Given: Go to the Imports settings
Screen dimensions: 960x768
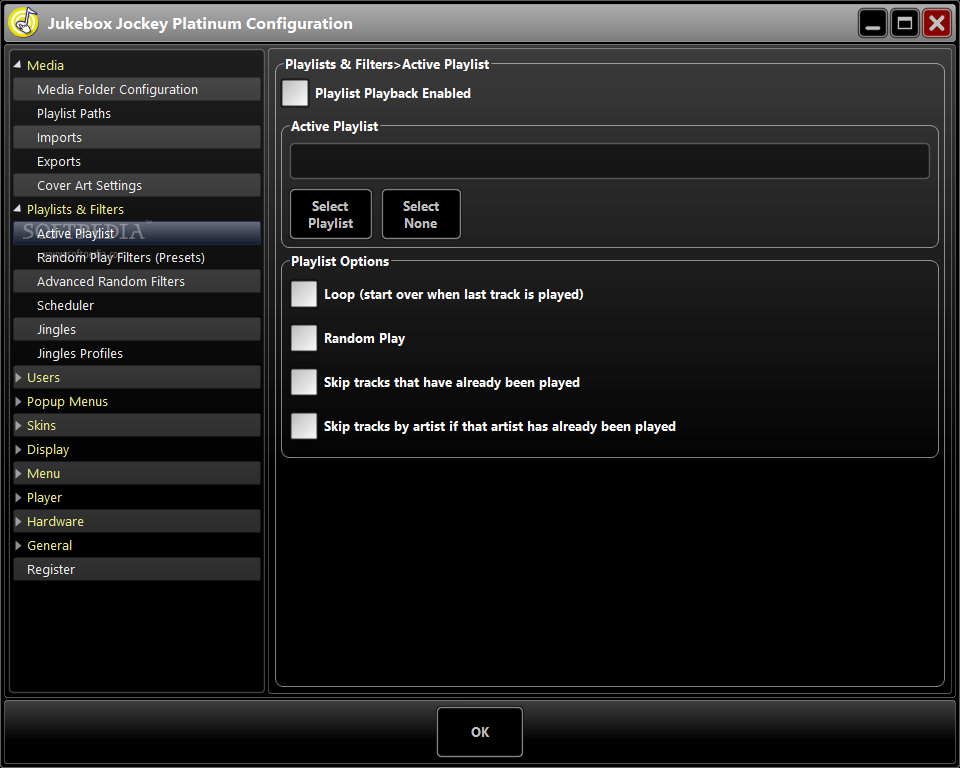Looking at the screenshot, I should [x=137, y=137].
